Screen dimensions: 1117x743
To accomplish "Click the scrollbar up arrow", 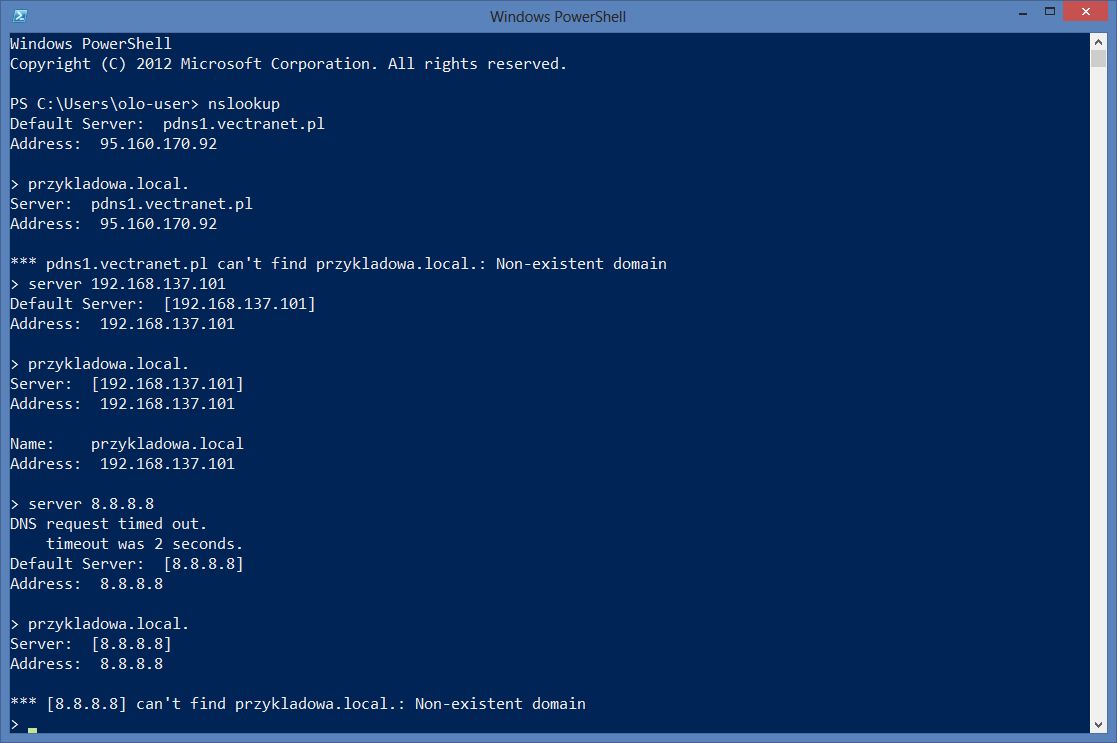I will click(1098, 42).
